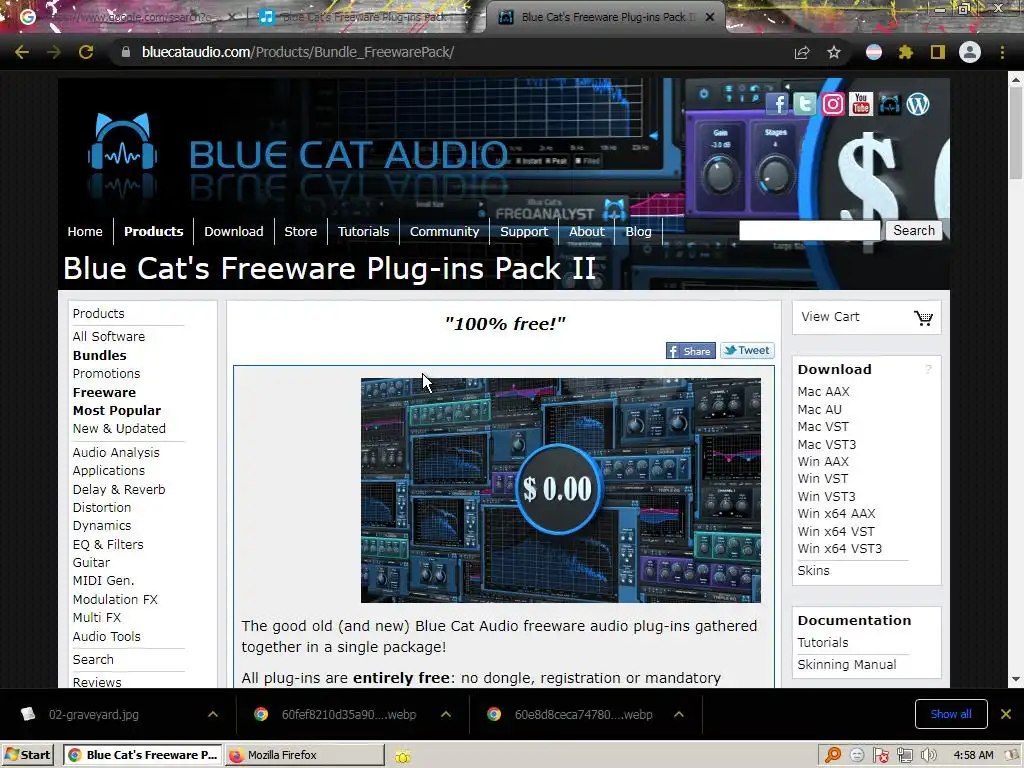Open the Skins link
Image resolution: width=1024 pixels, height=768 pixels.
[x=813, y=570]
